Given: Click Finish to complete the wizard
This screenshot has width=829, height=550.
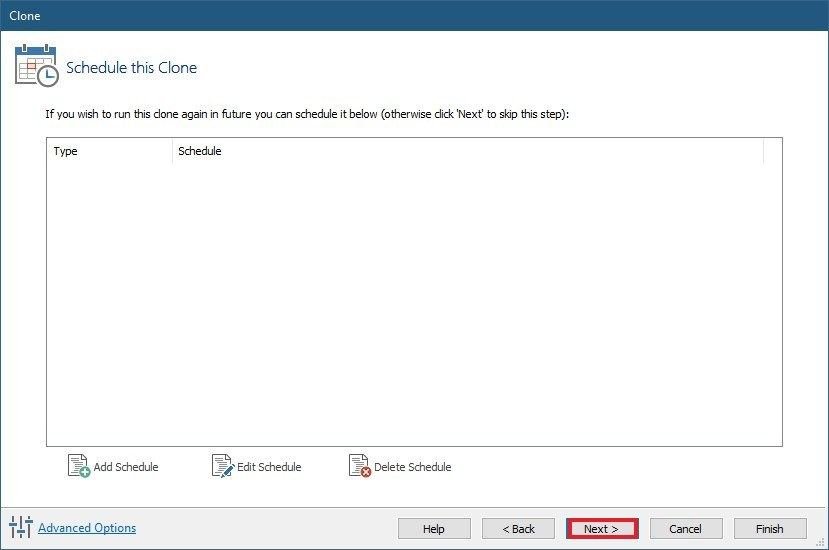Looking at the screenshot, I should [x=770, y=529].
